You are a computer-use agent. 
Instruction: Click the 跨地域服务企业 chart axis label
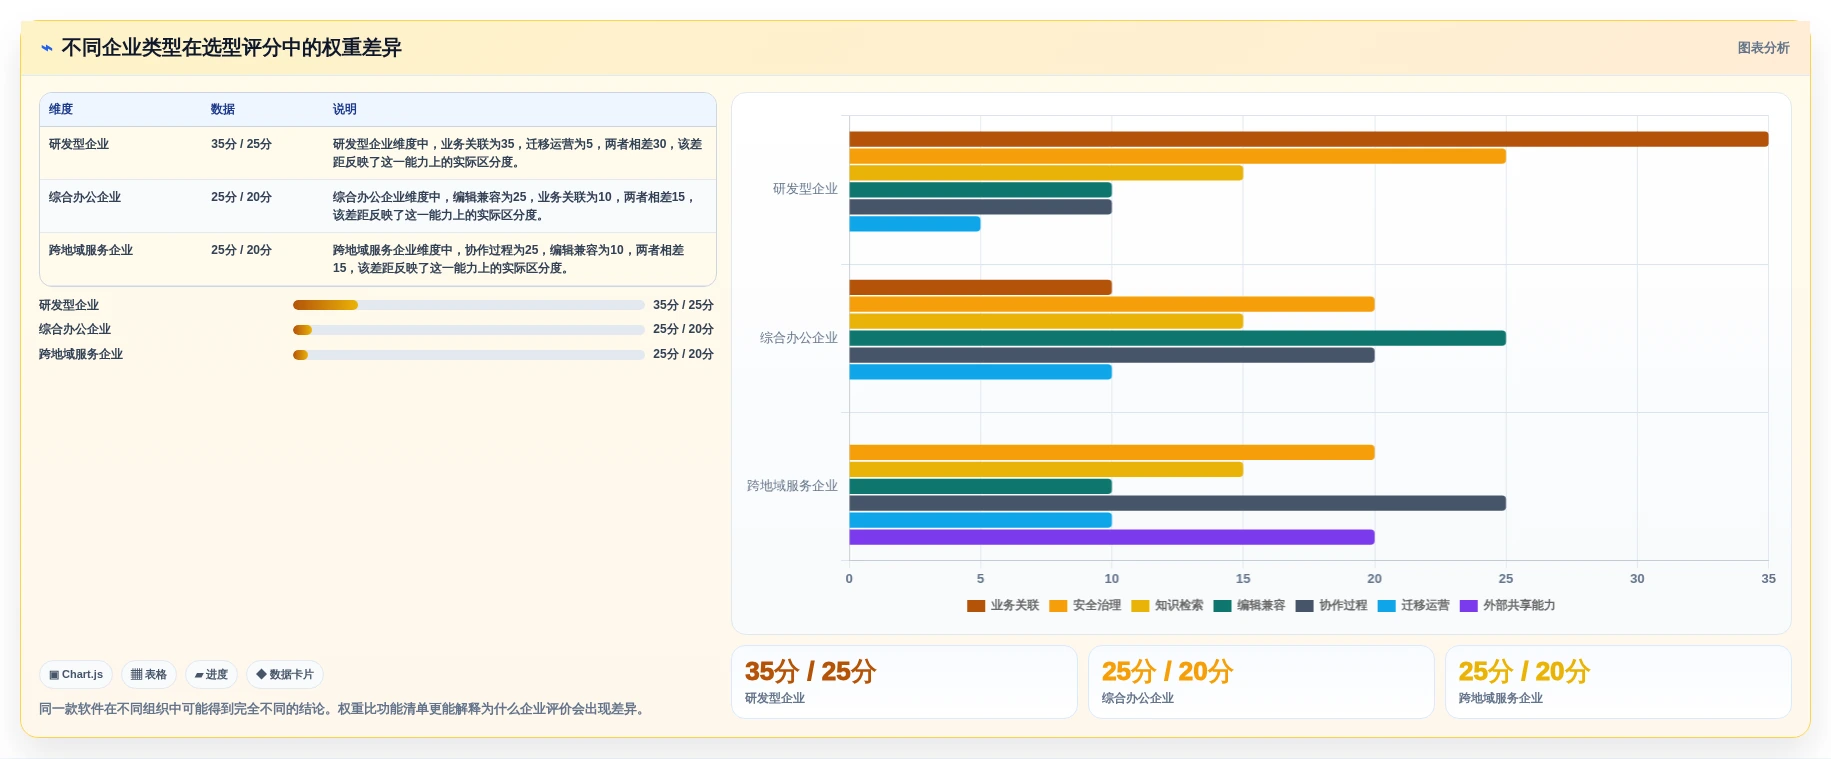click(792, 486)
